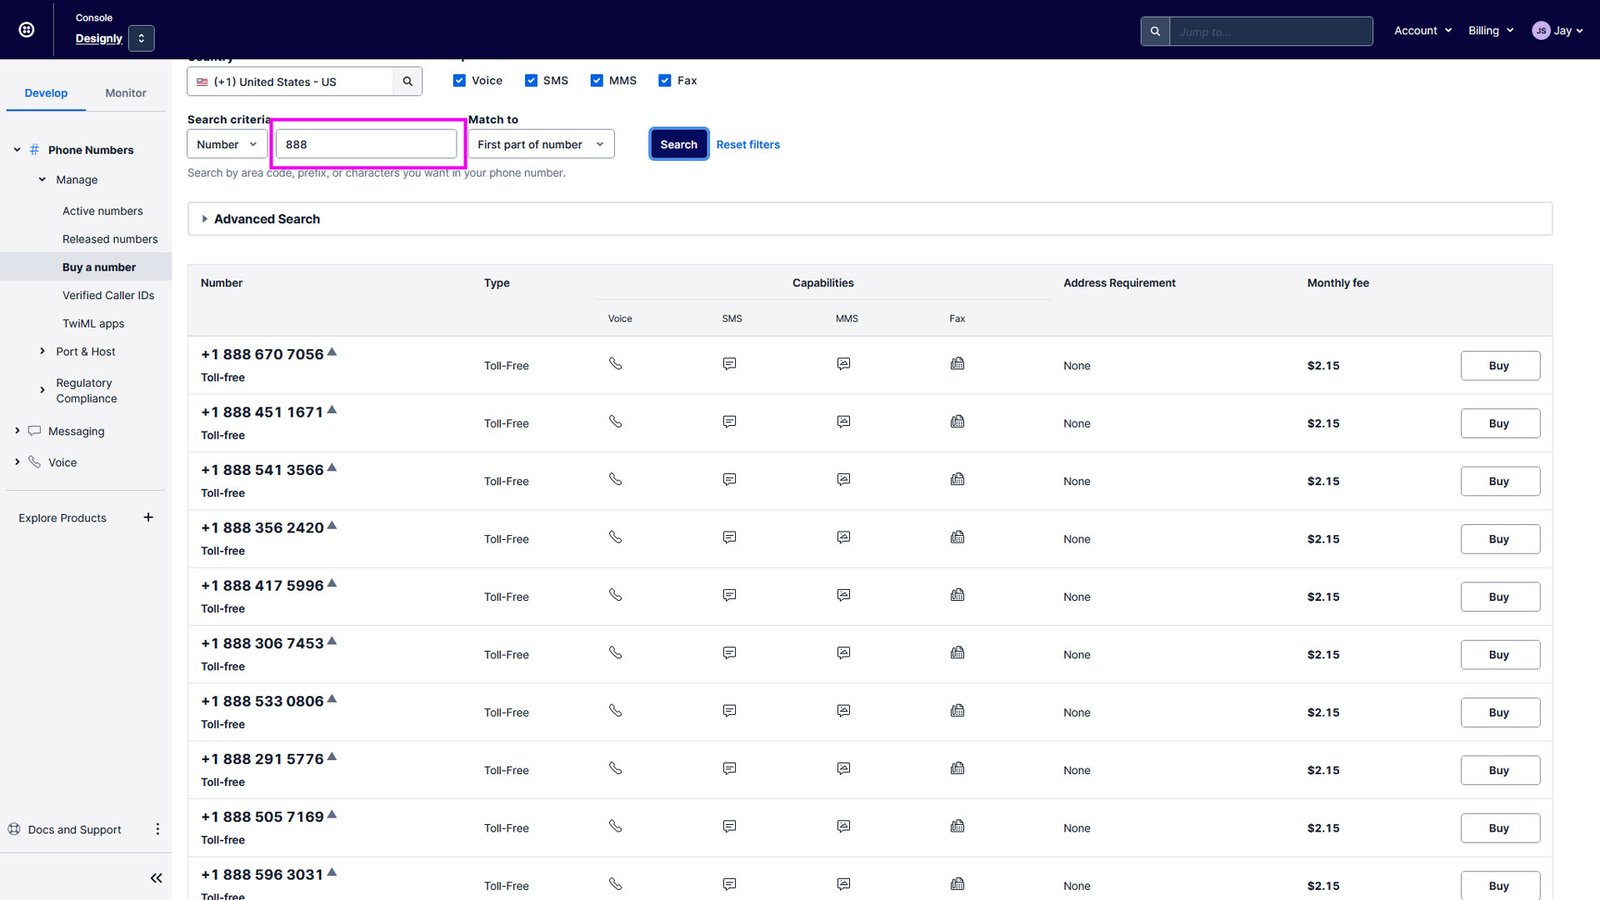Screen dimensions: 1600x900
Task: Open Docs and Support options menu dots
Action: (x=157, y=829)
